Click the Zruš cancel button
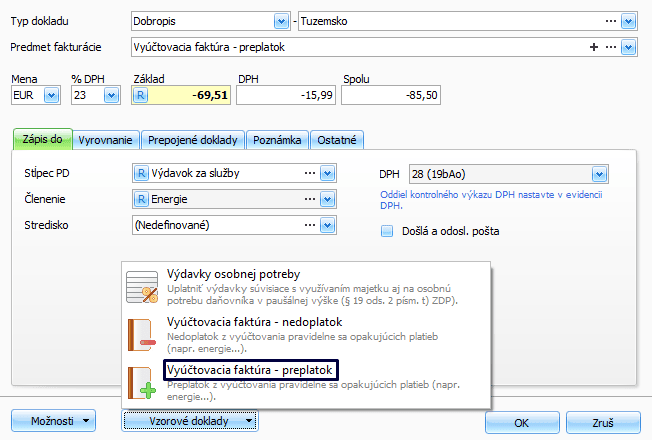 click(x=601, y=421)
